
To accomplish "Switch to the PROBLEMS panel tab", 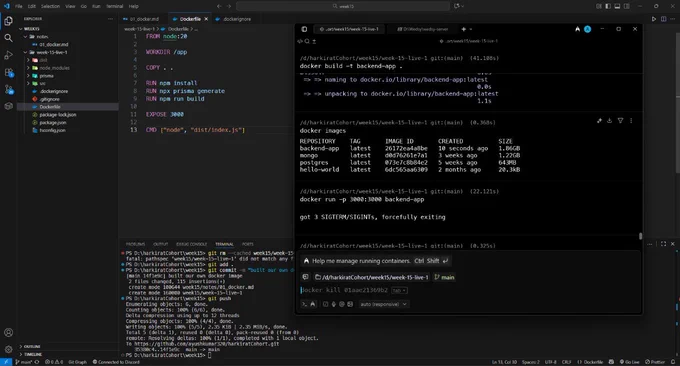I will click(135, 244).
